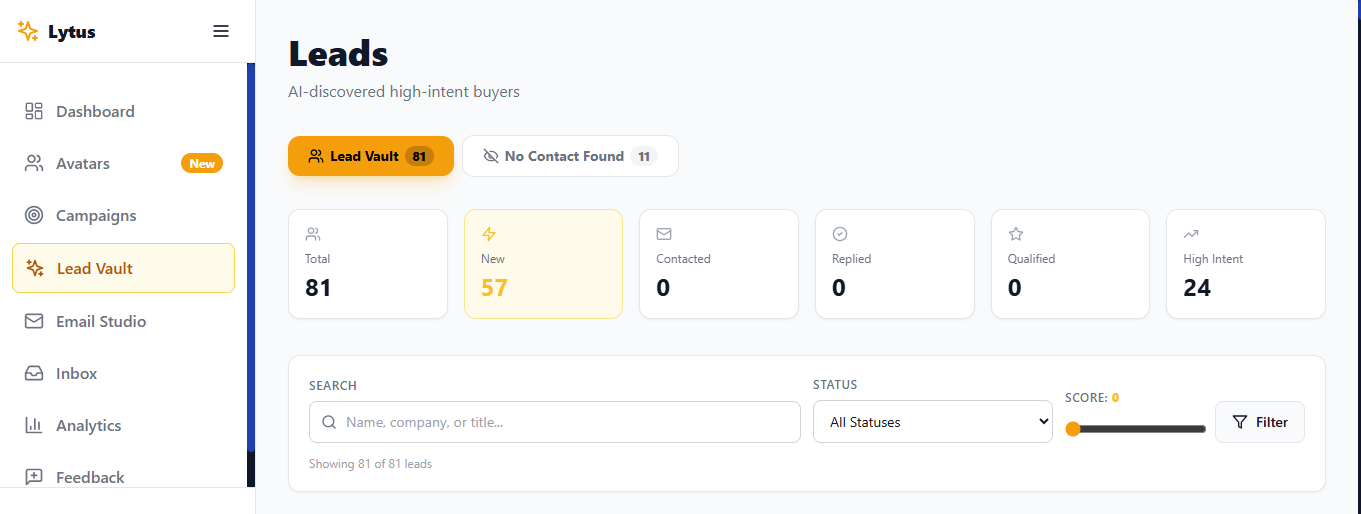Click the Email Studio envelope icon
The width and height of the screenshot is (1361, 514).
[x=34, y=321]
